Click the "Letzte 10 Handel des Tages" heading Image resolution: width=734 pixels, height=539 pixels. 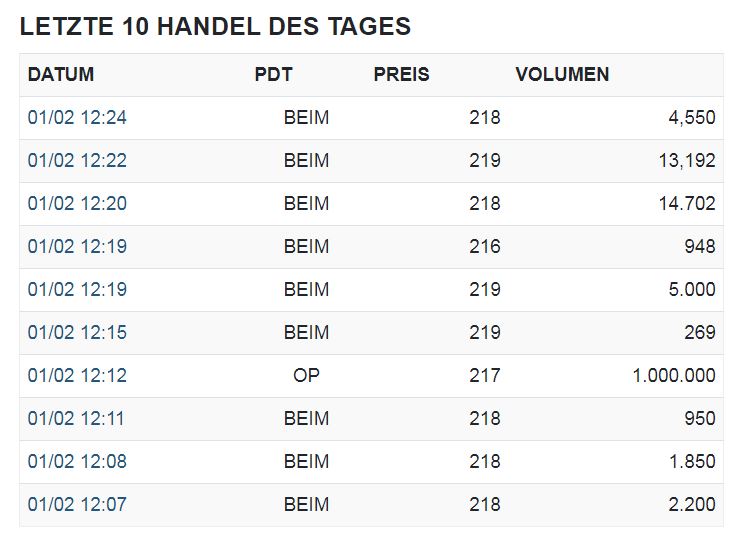click(215, 27)
